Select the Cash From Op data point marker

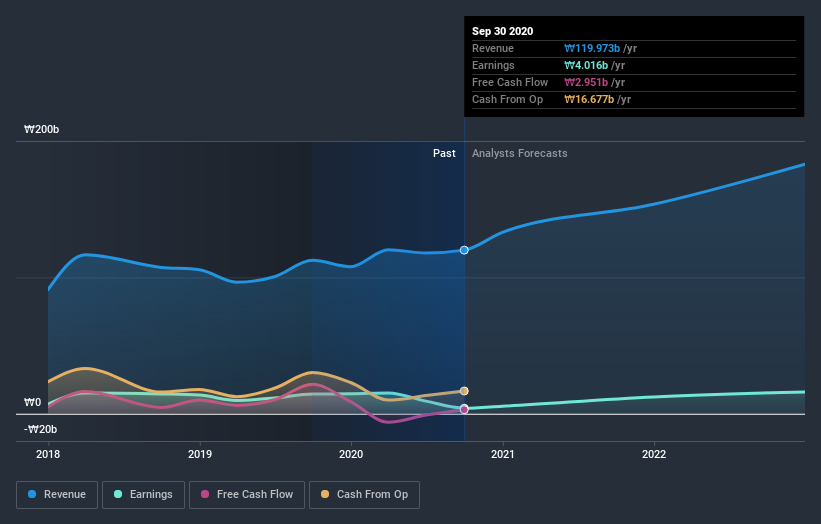click(464, 391)
